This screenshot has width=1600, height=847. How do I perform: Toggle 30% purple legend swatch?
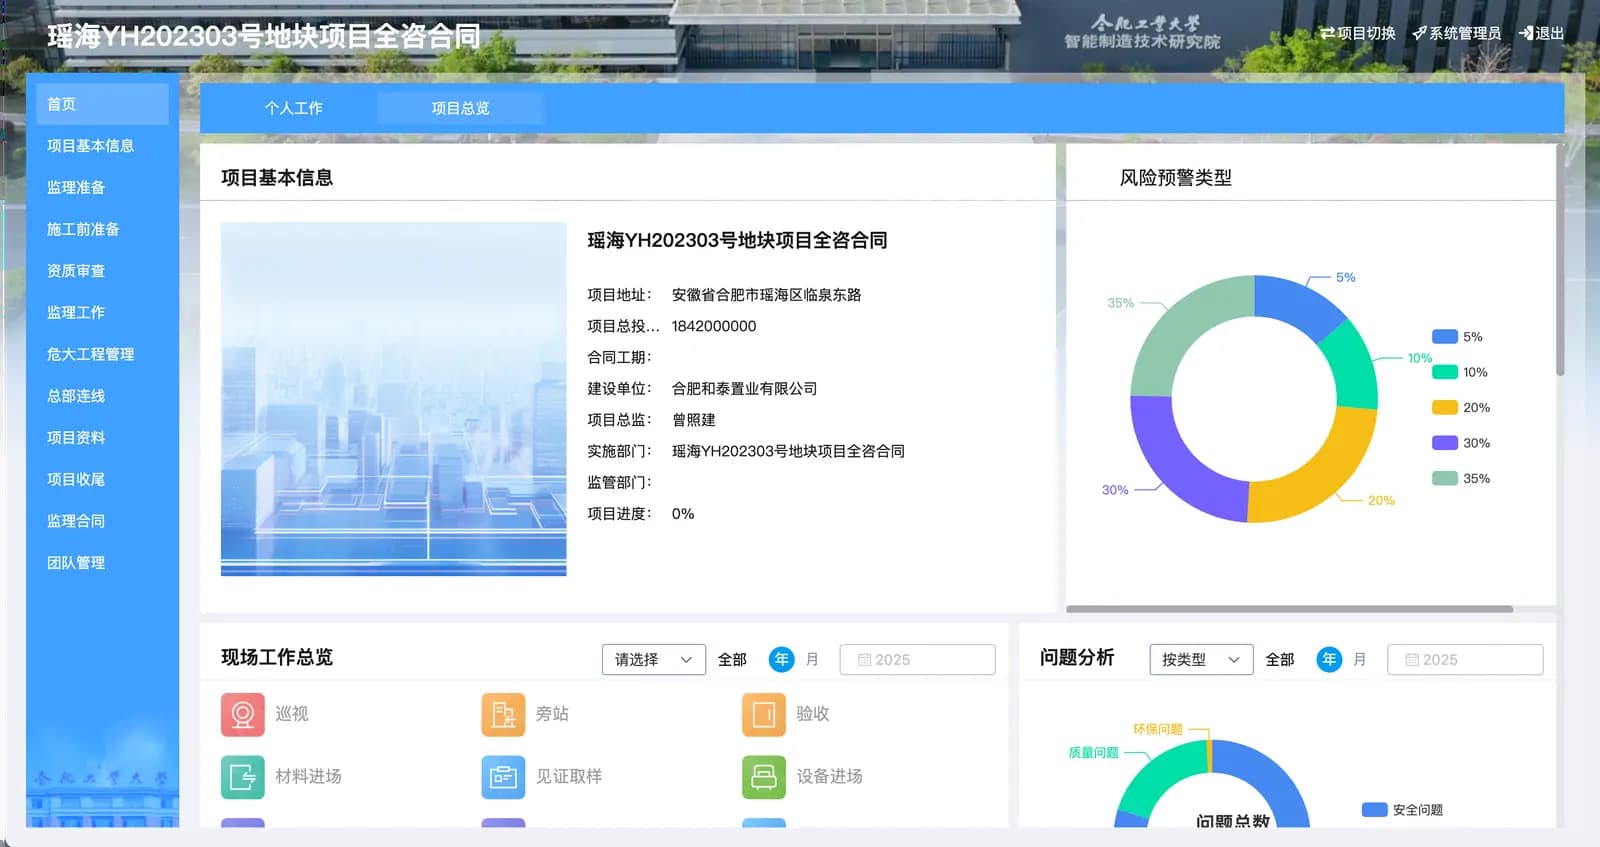tap(1445, 443)
